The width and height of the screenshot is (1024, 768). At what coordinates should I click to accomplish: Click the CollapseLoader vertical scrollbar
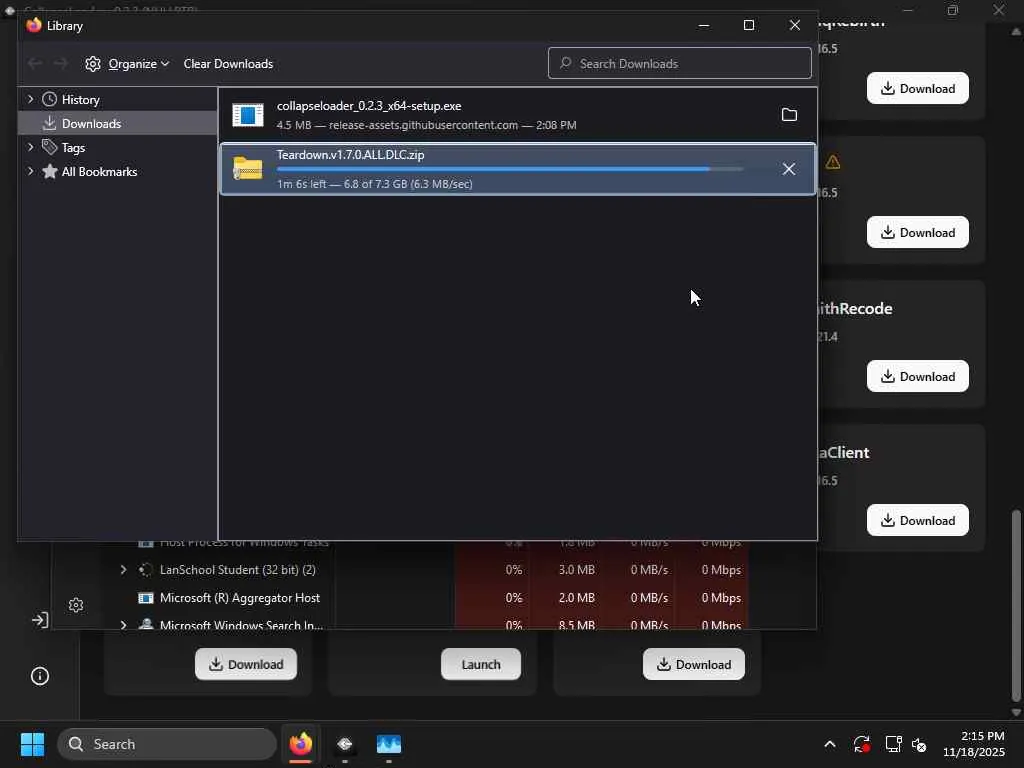[x=1016, y=605]
